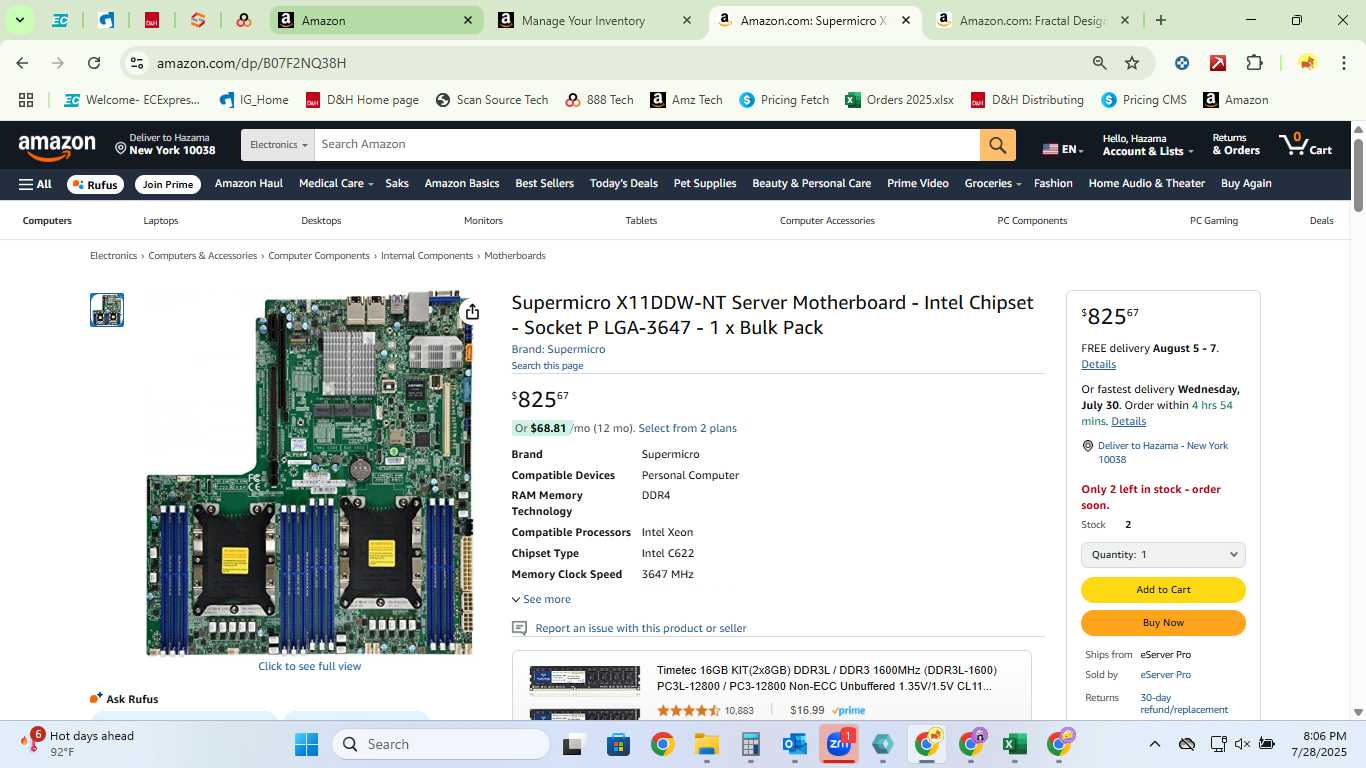This screenshot has width=1366, height=768.
Task: Reload the page with refresh icon
Action: point(94,63)
